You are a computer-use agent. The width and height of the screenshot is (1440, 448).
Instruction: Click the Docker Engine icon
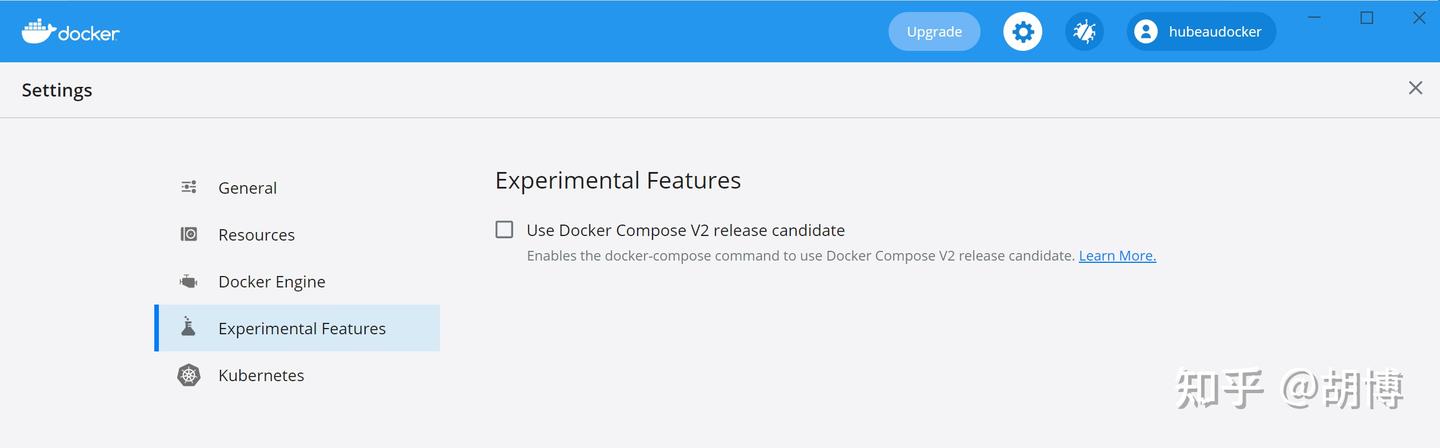(189, 281)
